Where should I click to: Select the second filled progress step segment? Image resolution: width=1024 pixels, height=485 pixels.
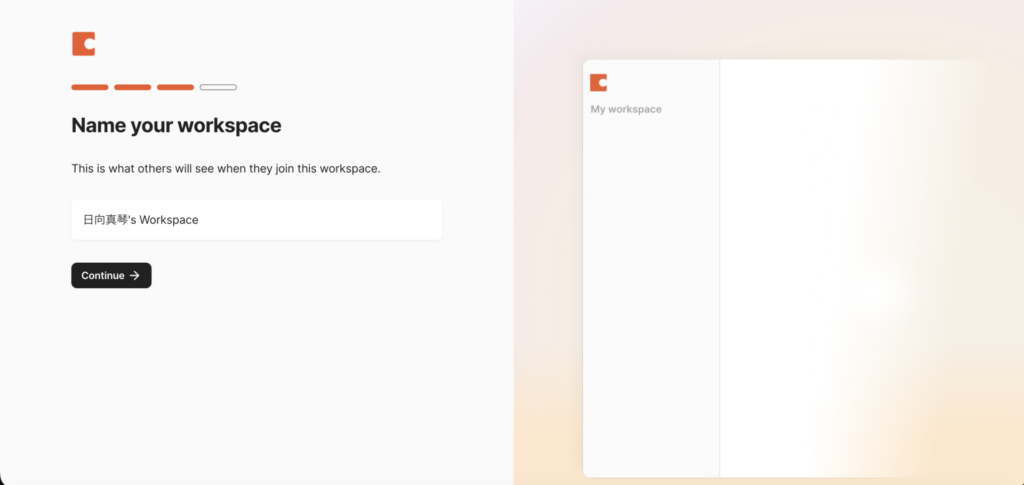click(132, 87)
